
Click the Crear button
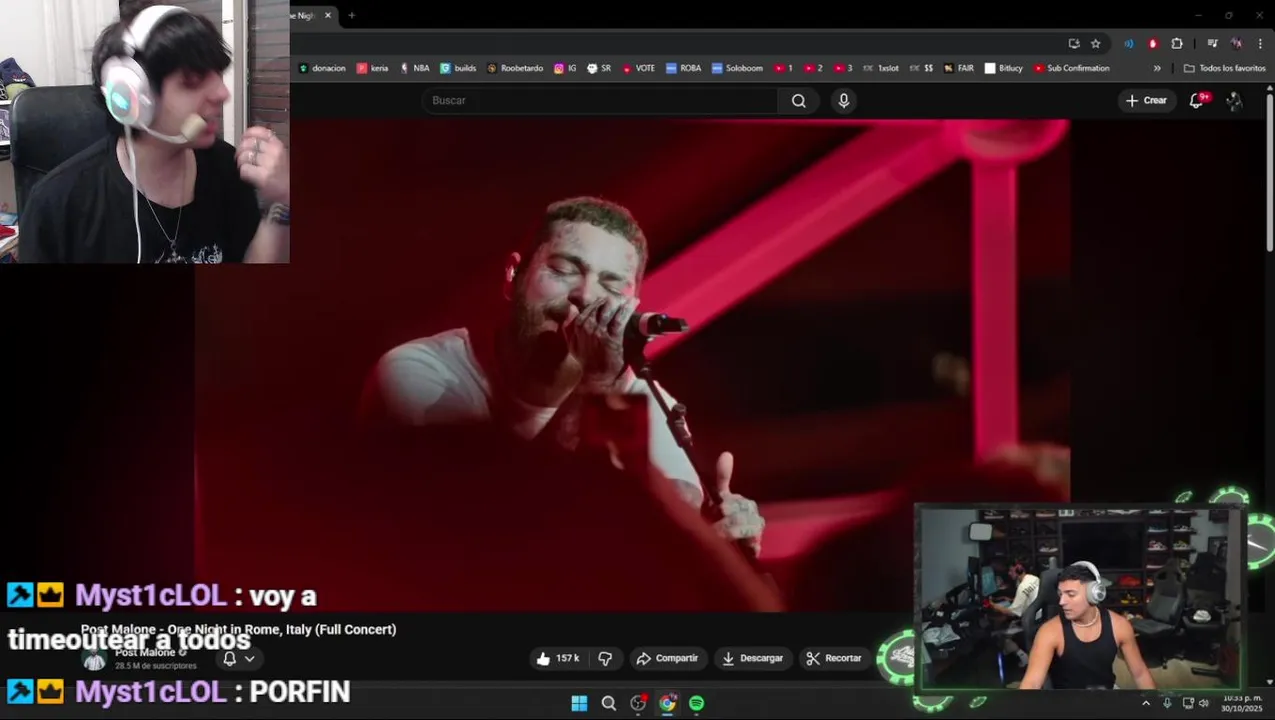(x=1146, y=100)
